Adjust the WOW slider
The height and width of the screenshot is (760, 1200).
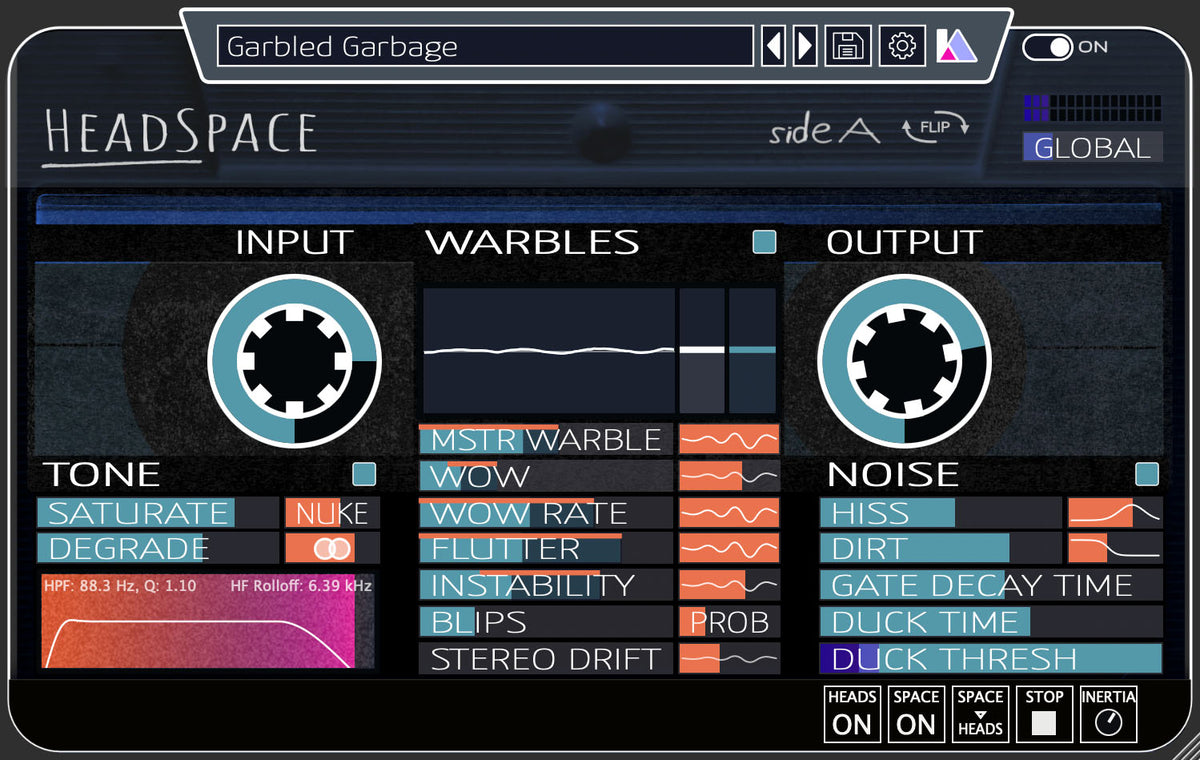point(546,476)
